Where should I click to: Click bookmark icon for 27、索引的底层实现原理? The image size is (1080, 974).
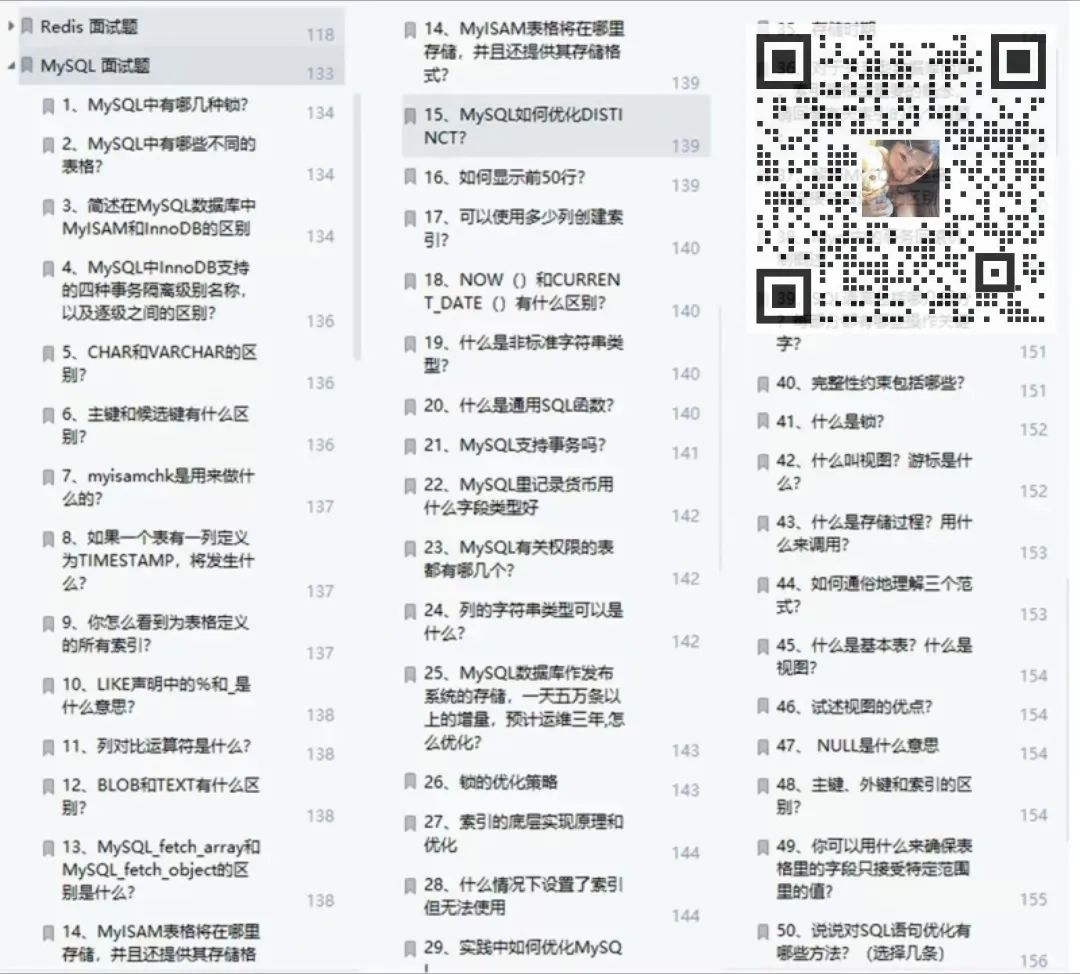point(410,822)
